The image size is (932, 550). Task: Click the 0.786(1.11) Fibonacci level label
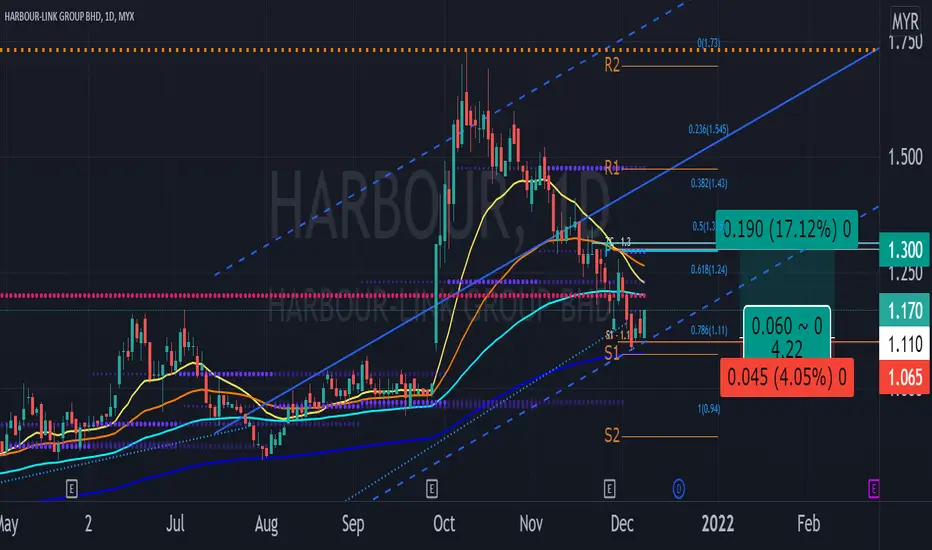pos(709,330)
